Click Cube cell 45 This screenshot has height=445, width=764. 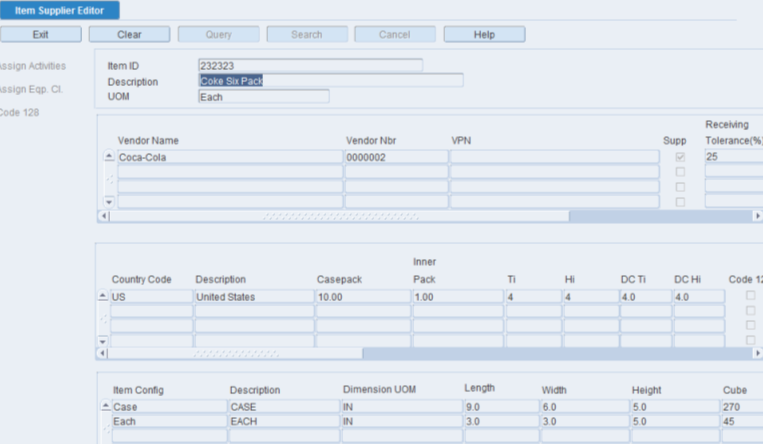[x=742, y=421]
